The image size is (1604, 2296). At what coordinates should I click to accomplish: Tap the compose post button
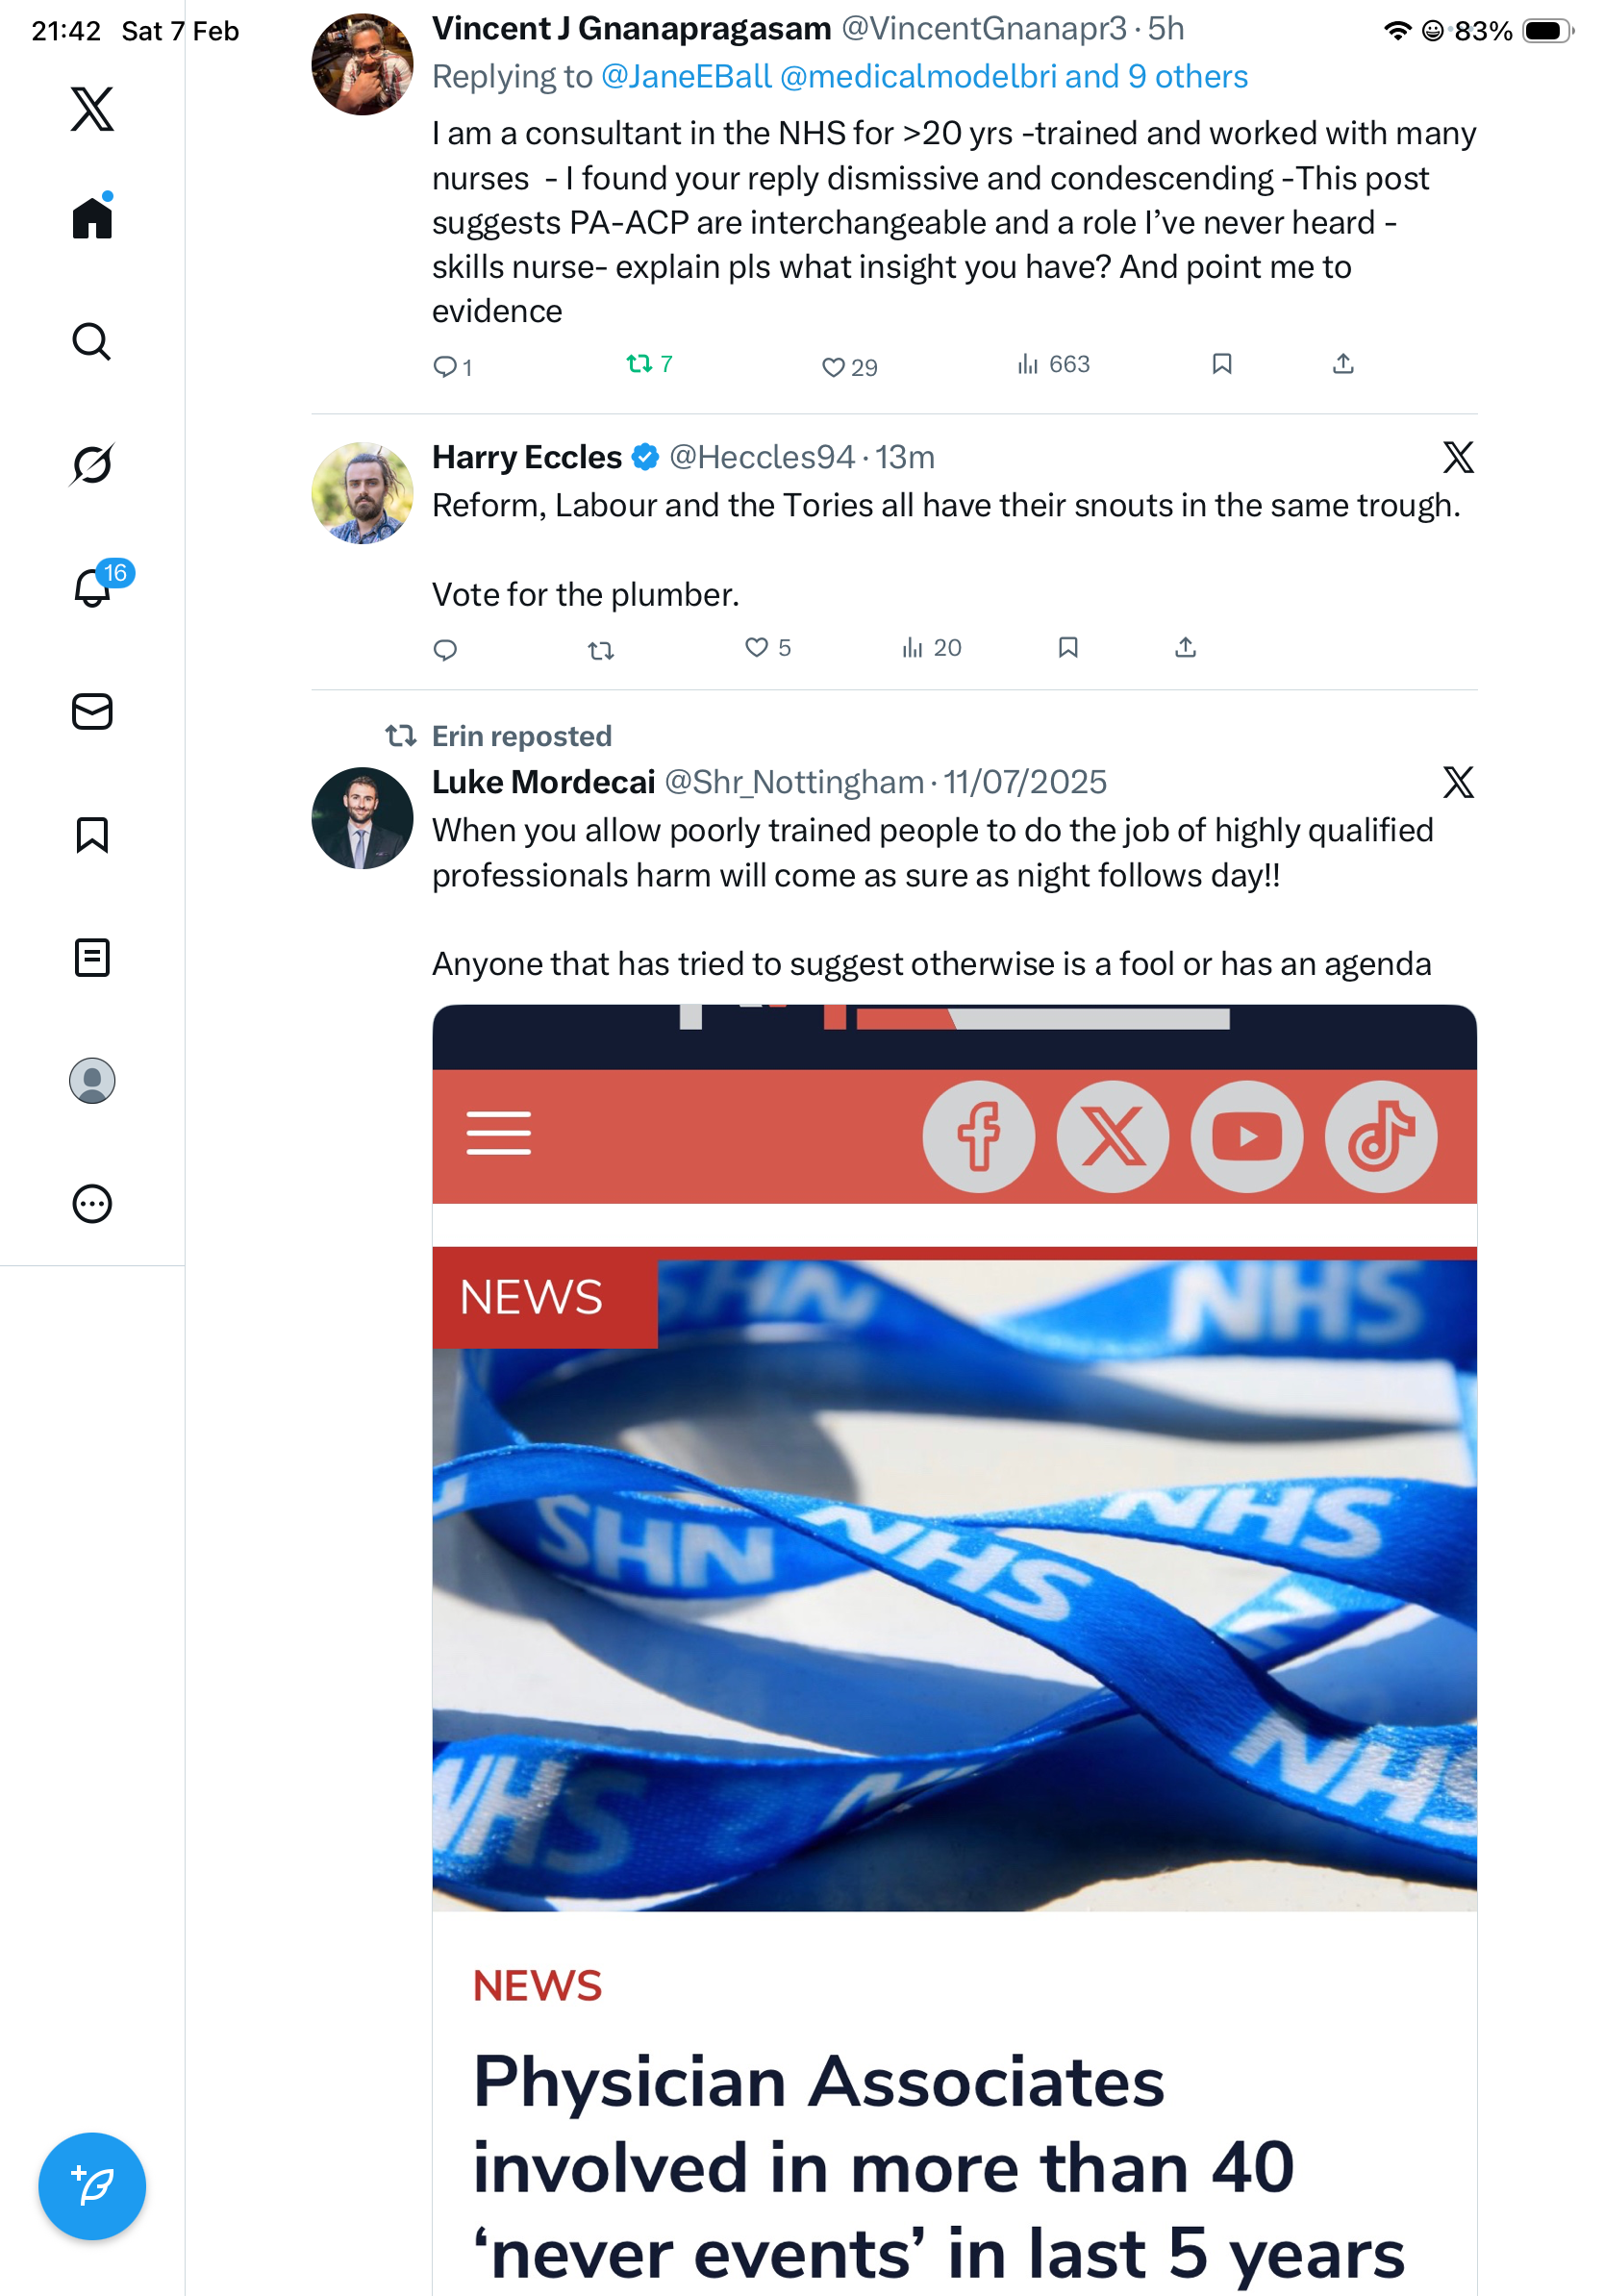(x=92, y=2186)
